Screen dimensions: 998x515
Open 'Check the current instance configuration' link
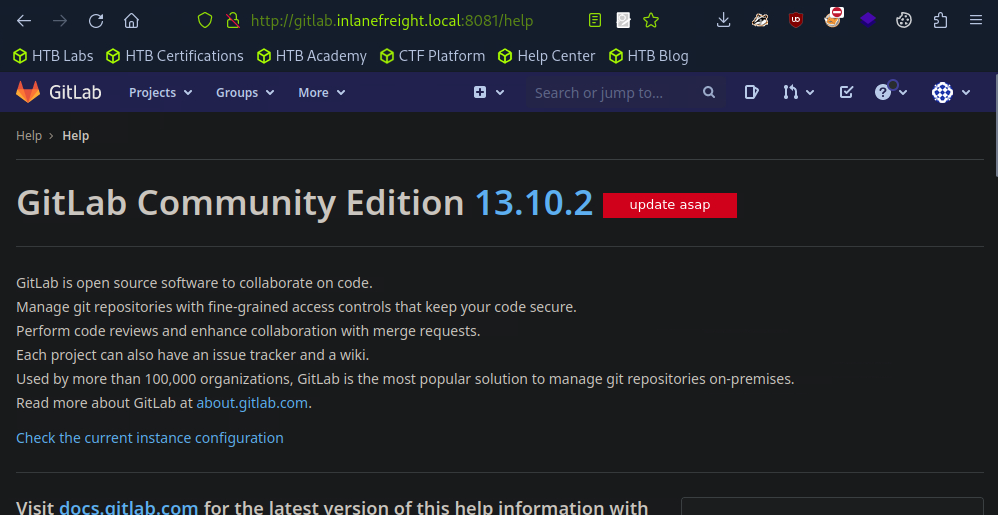point(150,438)
